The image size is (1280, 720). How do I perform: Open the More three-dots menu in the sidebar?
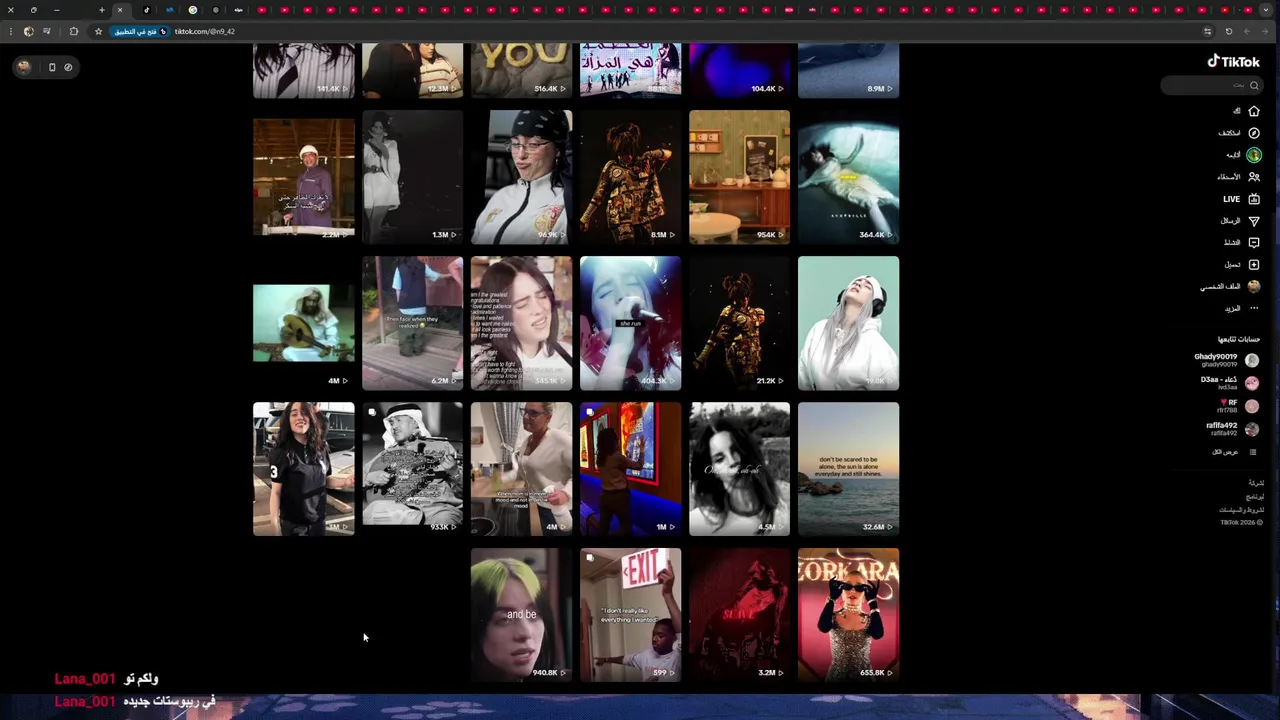point(1254,309)
